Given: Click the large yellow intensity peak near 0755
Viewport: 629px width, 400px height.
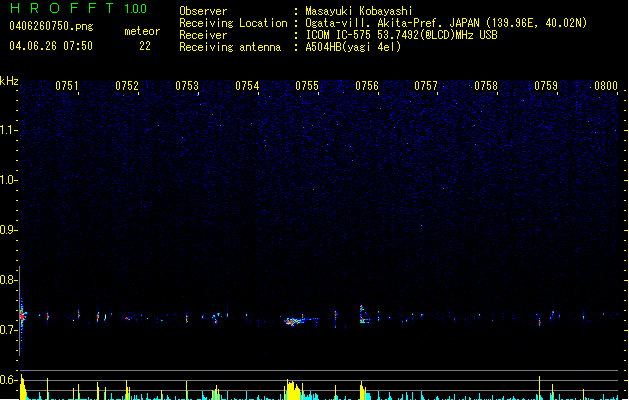Looking at the screenshot, I should click(294, 389).
